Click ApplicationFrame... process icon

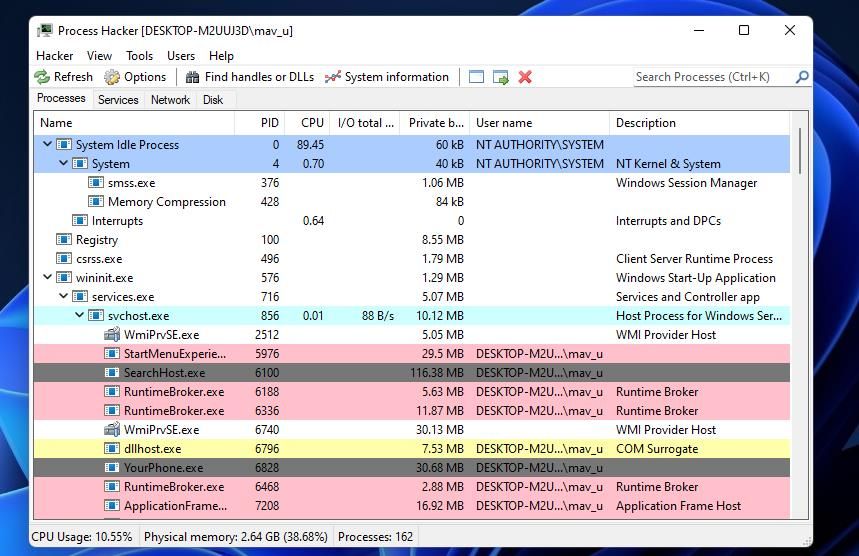(112, 506)
